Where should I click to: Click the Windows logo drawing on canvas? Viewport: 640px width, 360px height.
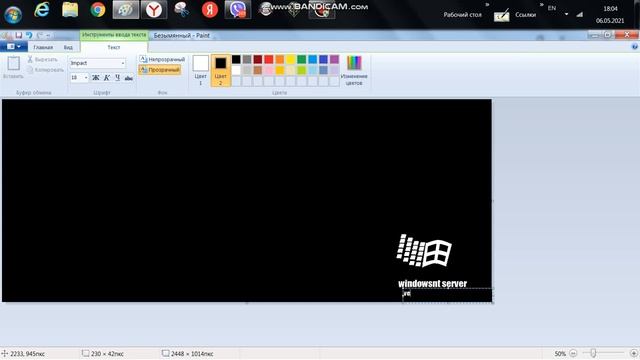424,251
